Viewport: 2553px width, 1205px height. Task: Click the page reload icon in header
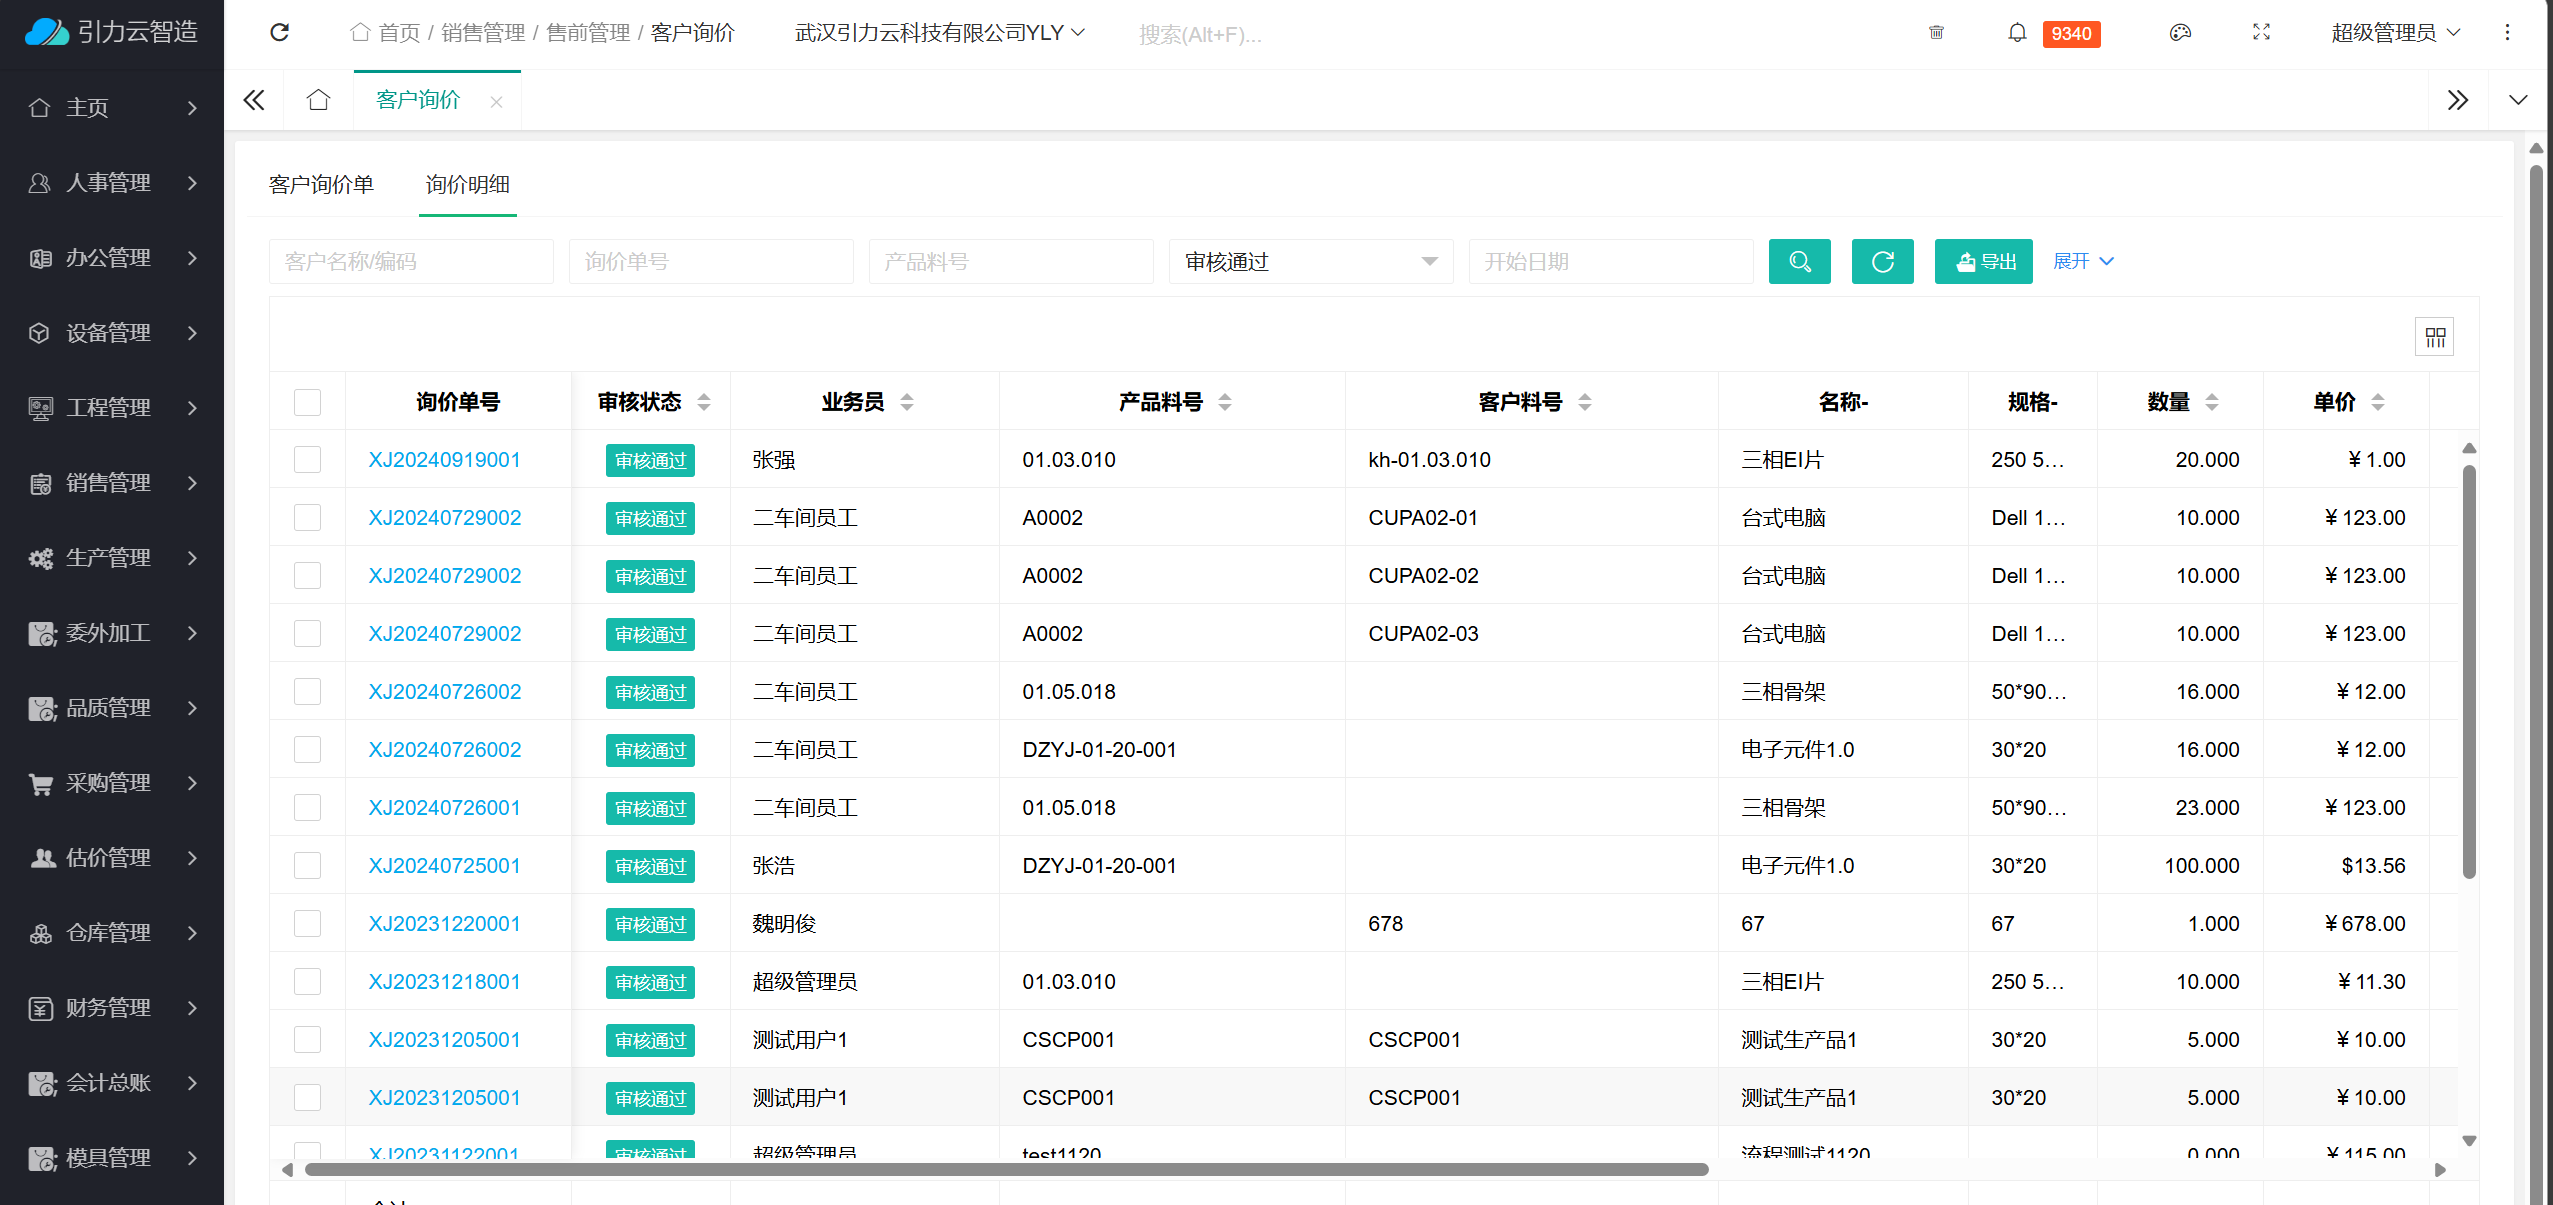tap(280, 33)
